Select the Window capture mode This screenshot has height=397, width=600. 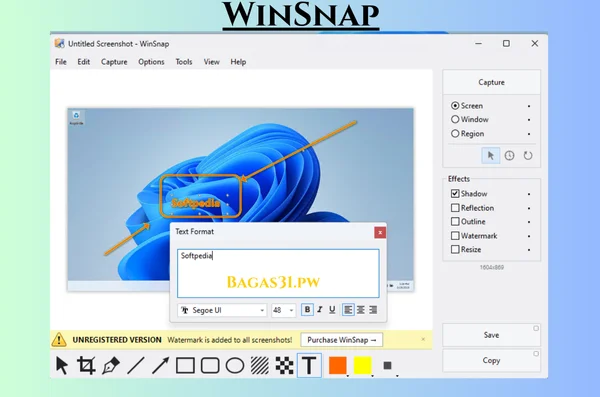pyautogui.click(x=470, y=119)
